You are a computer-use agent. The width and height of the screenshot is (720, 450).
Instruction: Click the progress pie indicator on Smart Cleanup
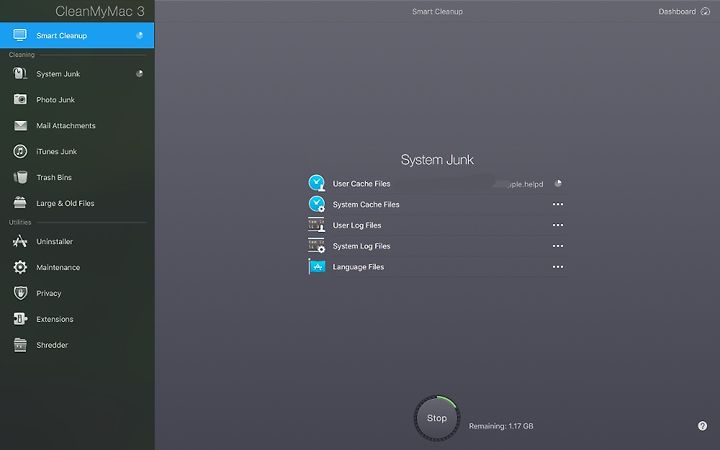click(139, 35)
